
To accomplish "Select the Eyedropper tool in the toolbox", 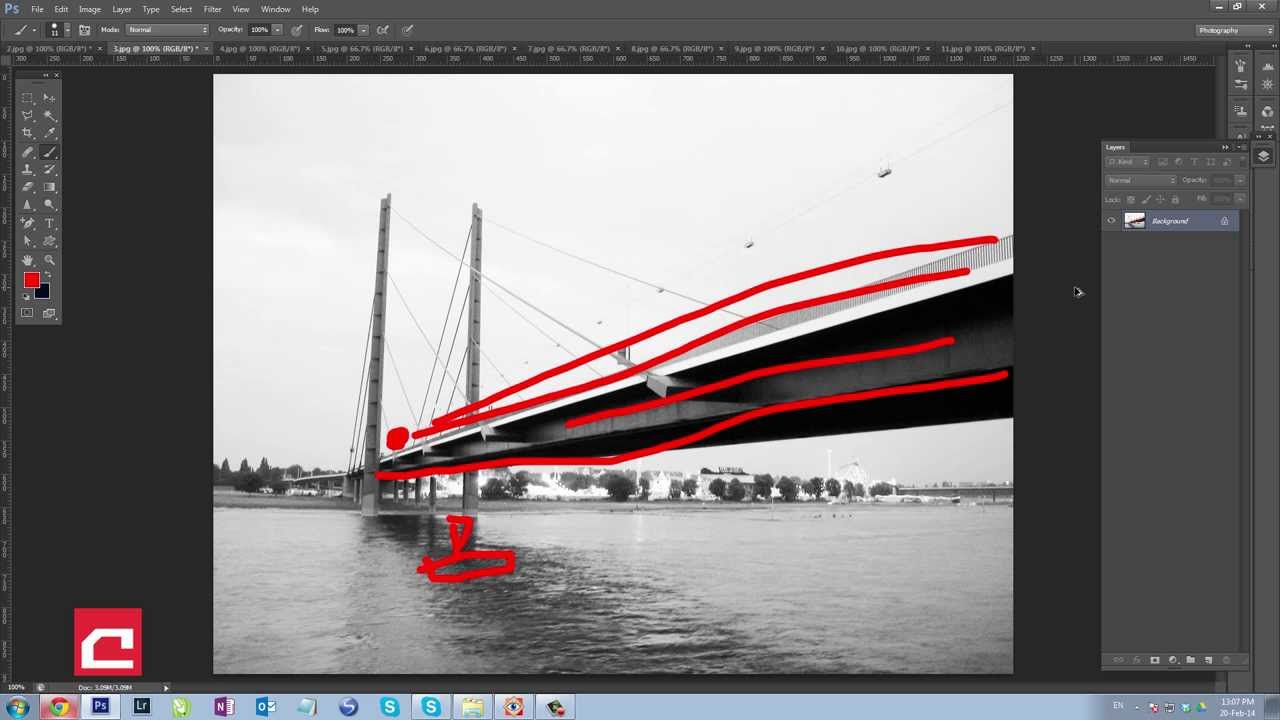I will [x=49, y=133].
